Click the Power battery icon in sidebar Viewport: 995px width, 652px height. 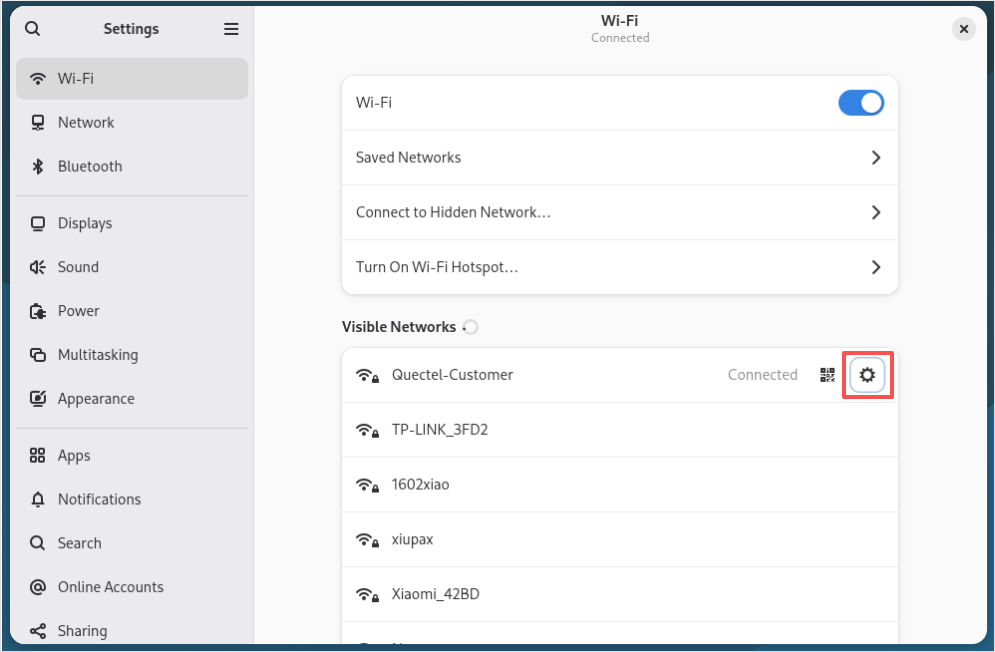(x=38, y=311)
